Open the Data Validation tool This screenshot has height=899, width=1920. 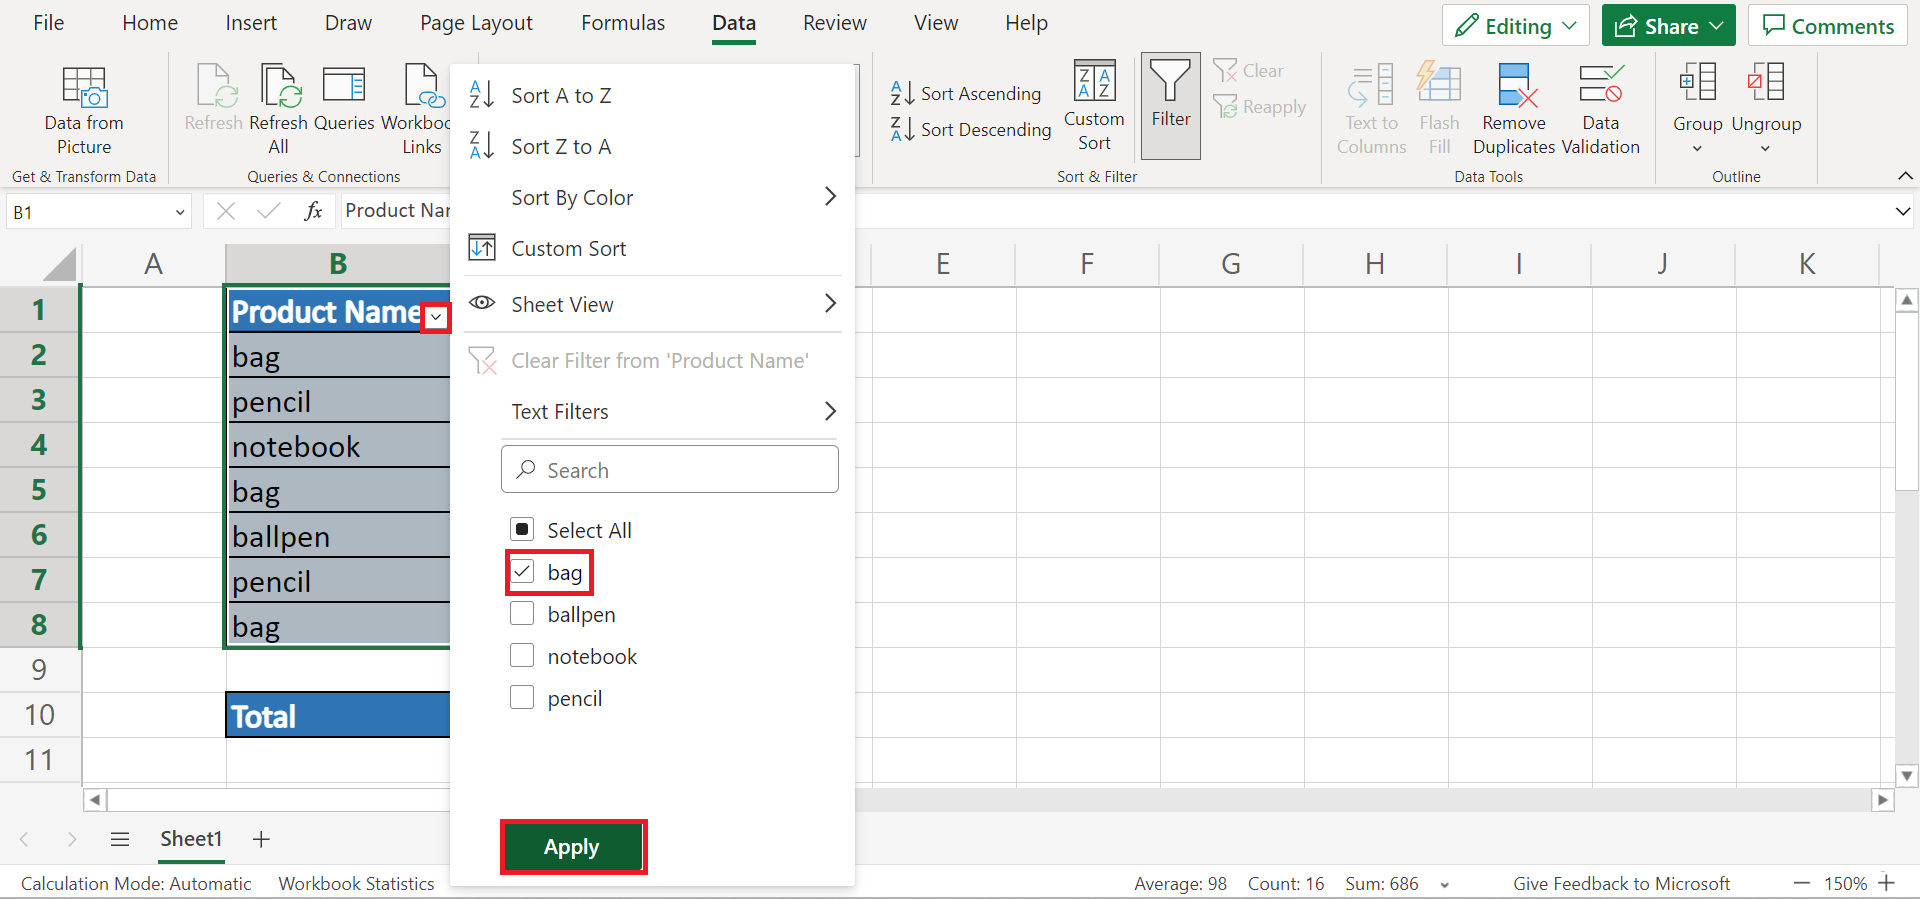(1600, 86)
